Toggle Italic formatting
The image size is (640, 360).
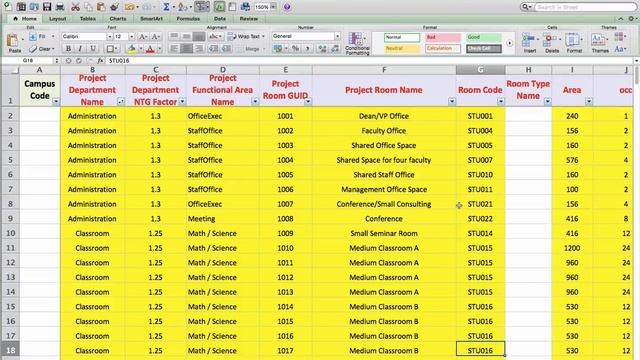click(x=80, y=49)
